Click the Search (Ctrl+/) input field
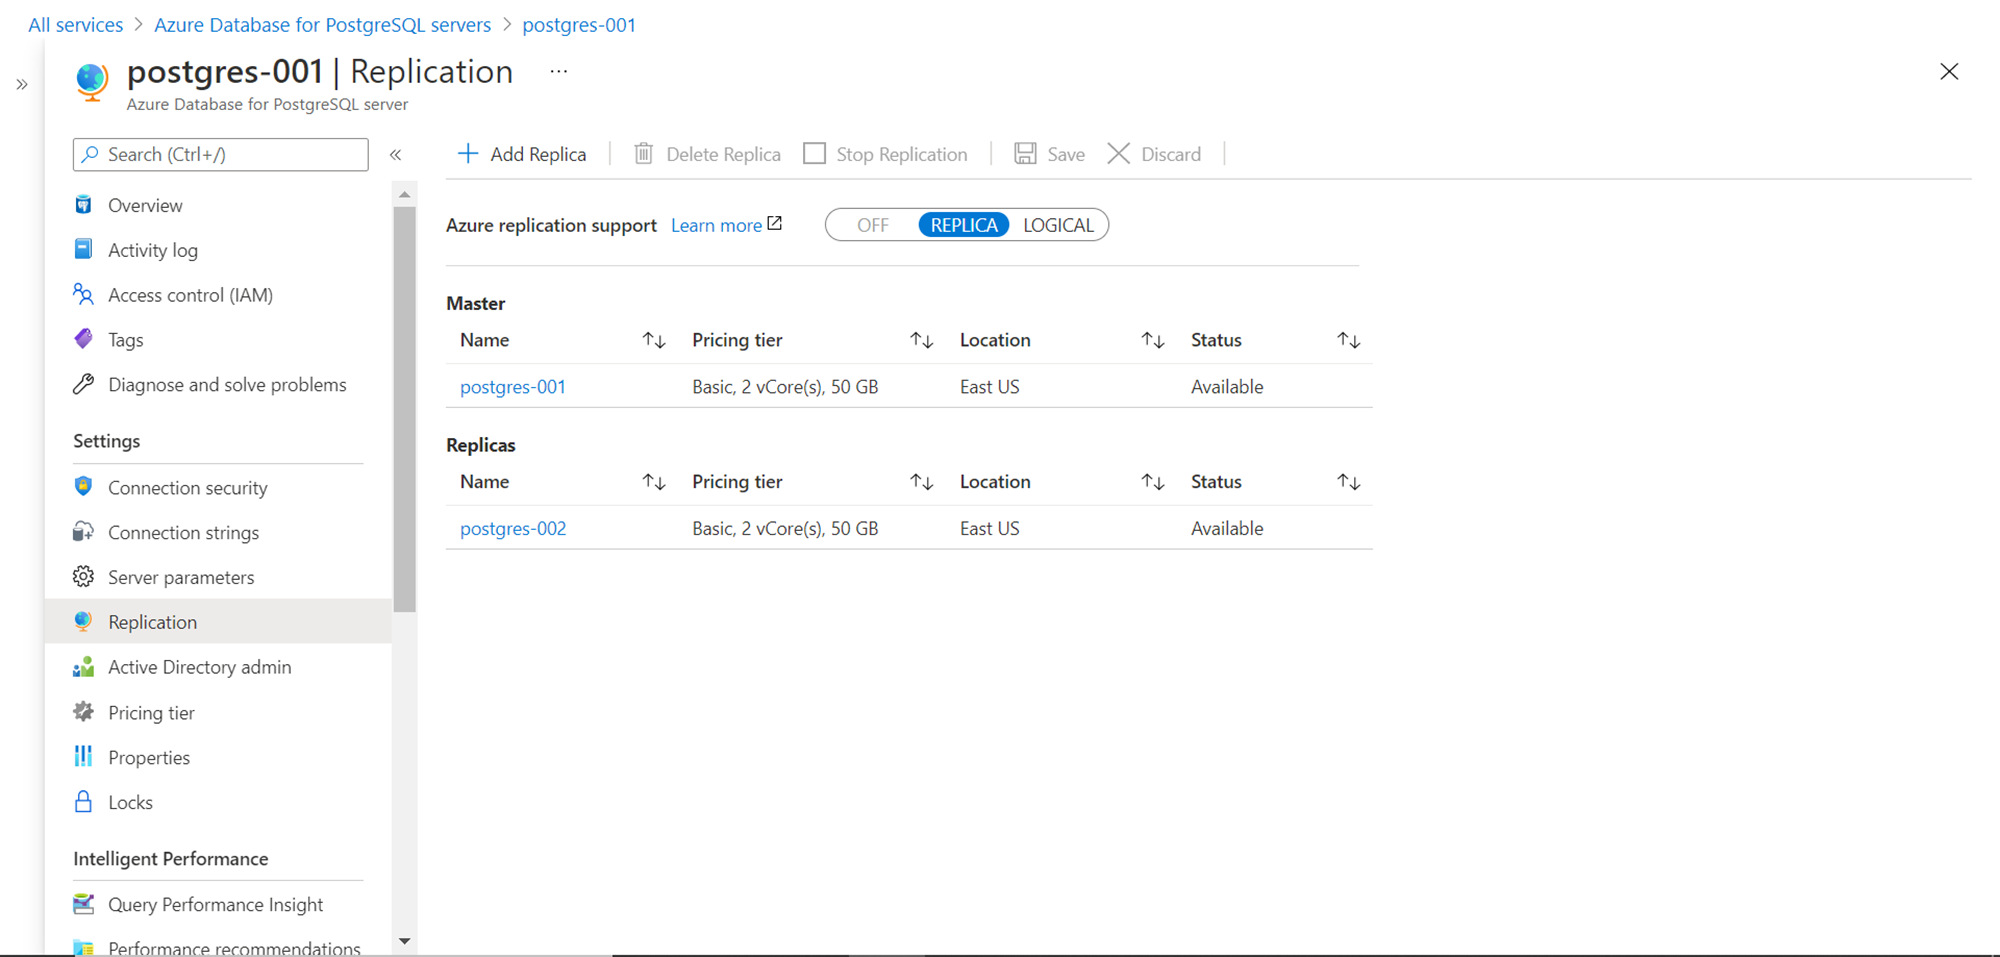 221,154
